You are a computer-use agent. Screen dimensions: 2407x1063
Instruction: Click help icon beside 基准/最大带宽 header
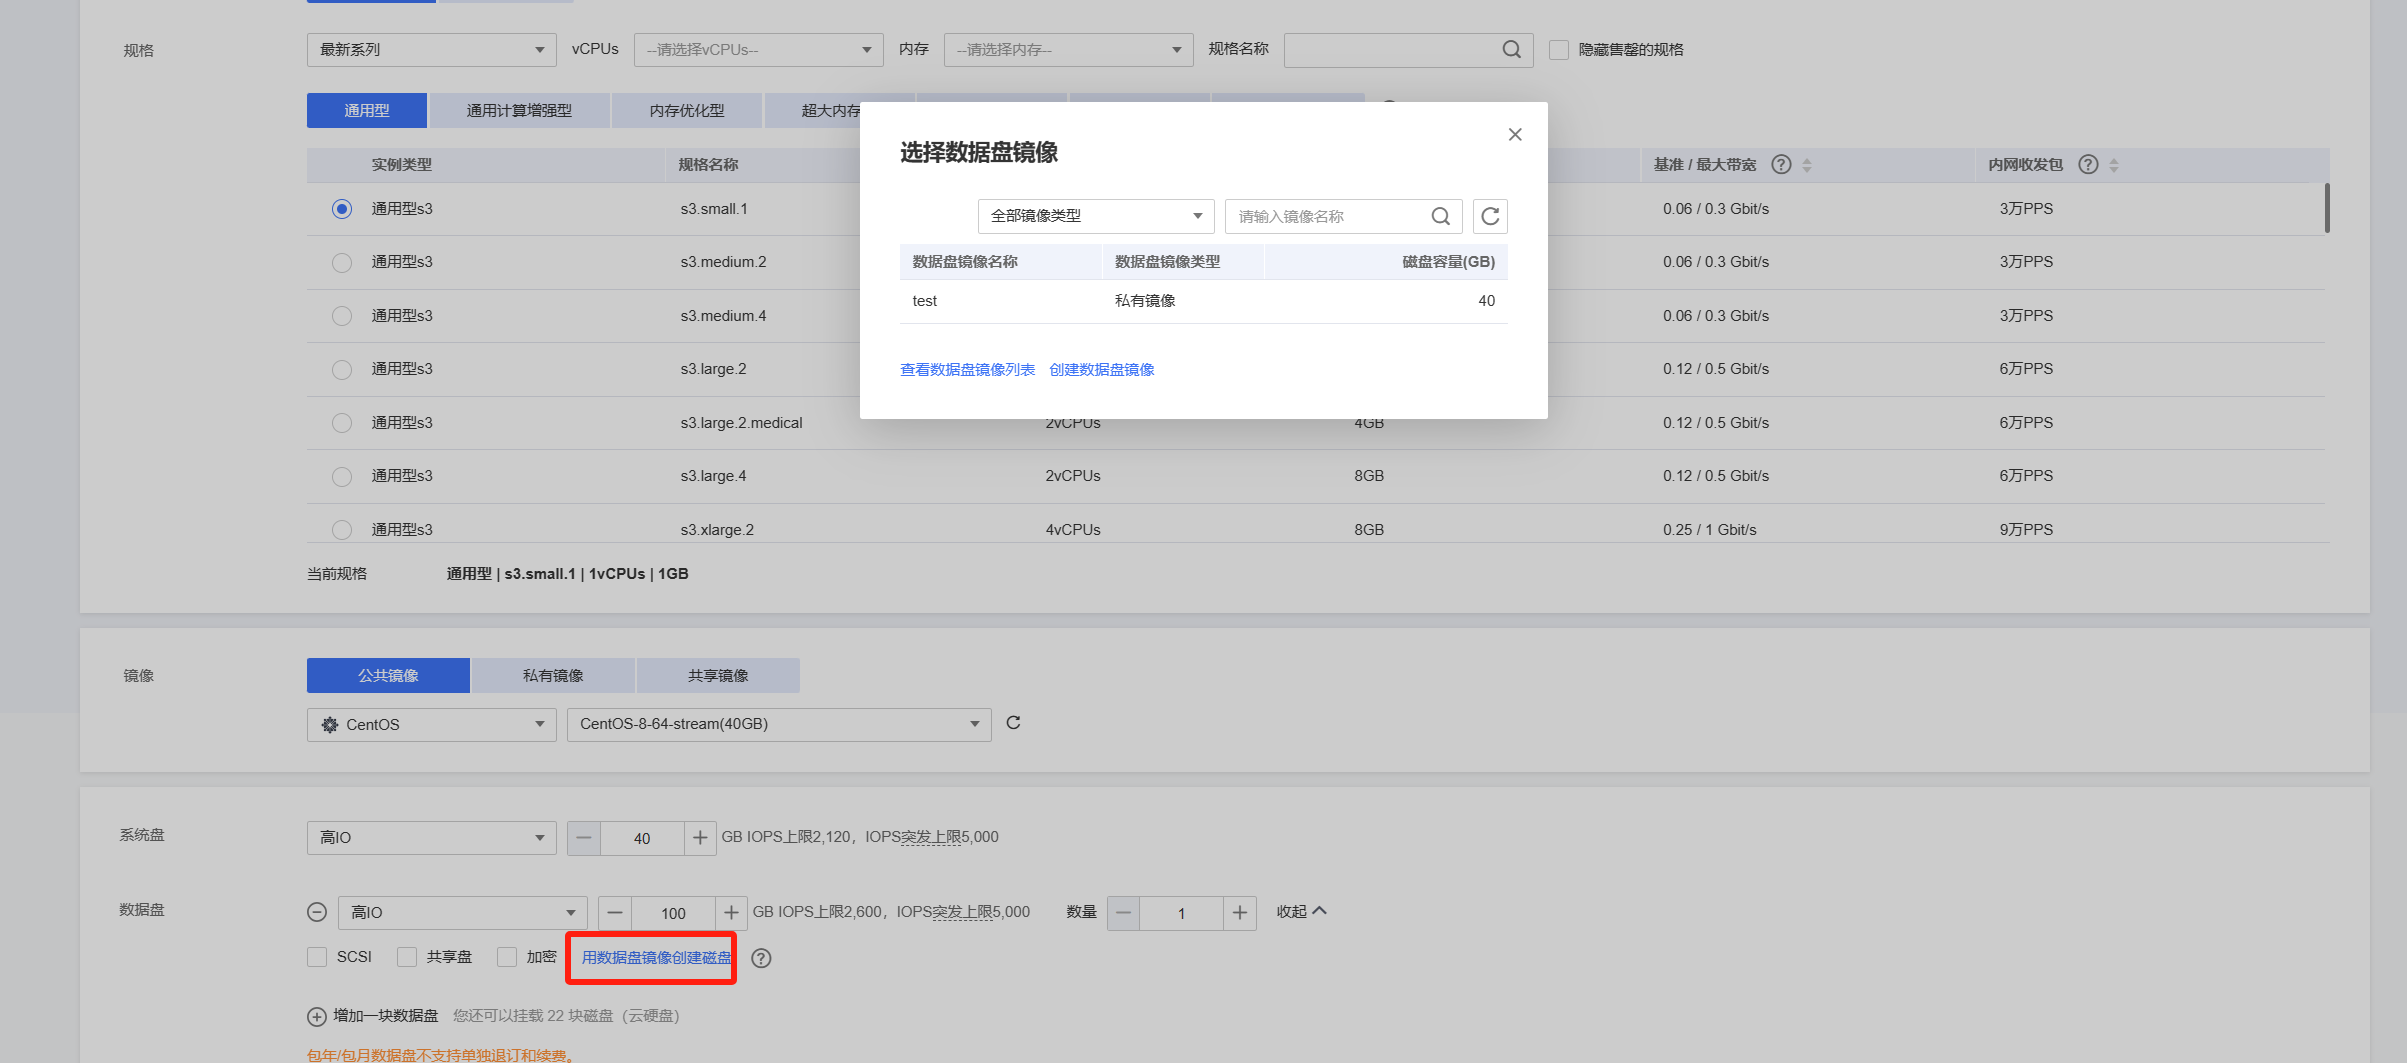click(x=1781, y=165)
